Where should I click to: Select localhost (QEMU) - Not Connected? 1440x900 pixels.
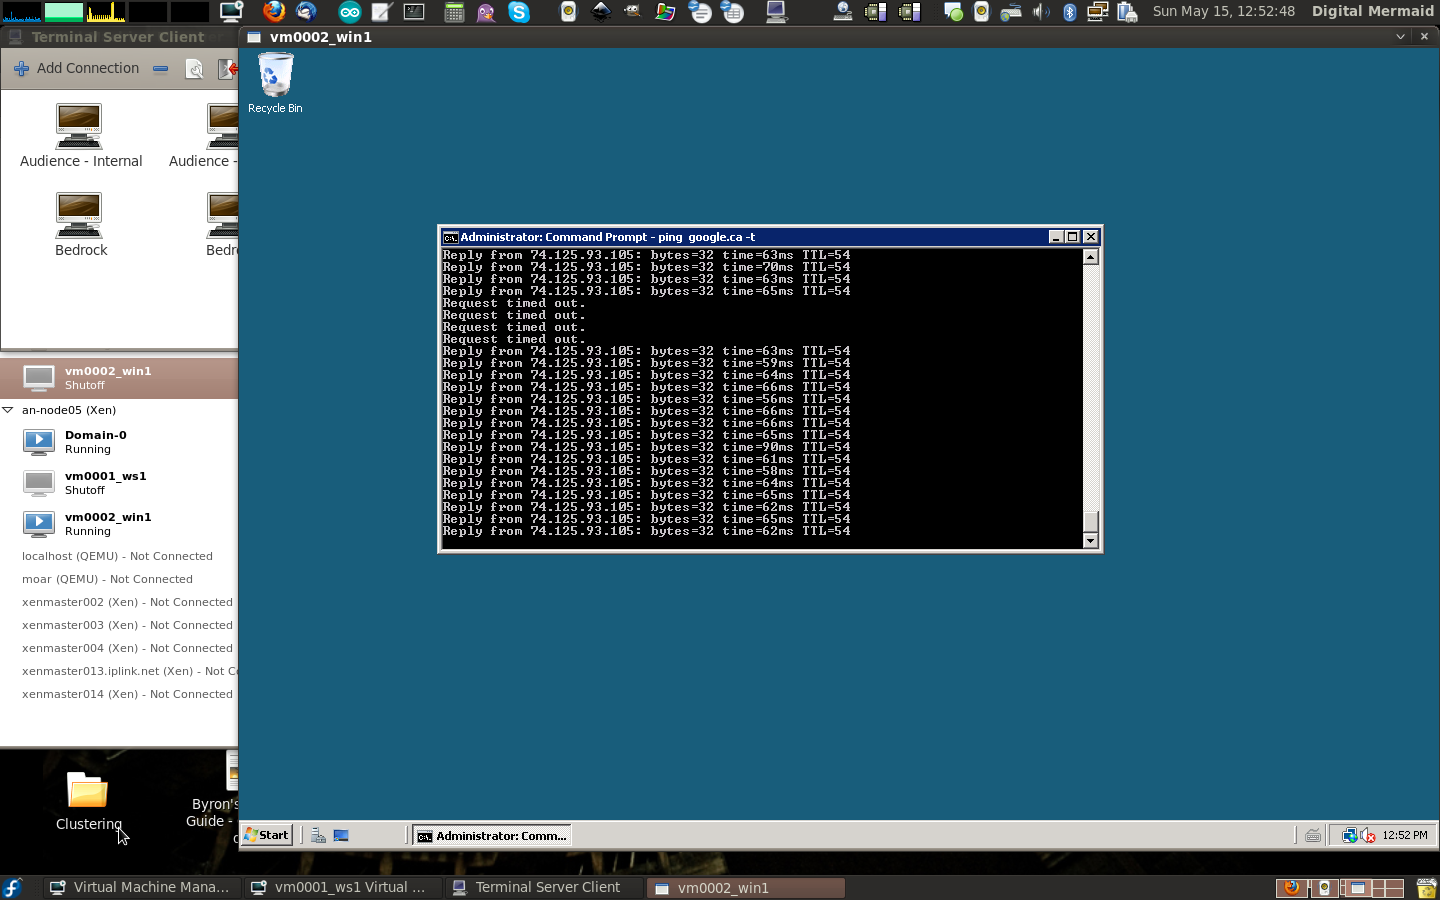(119, 556)
